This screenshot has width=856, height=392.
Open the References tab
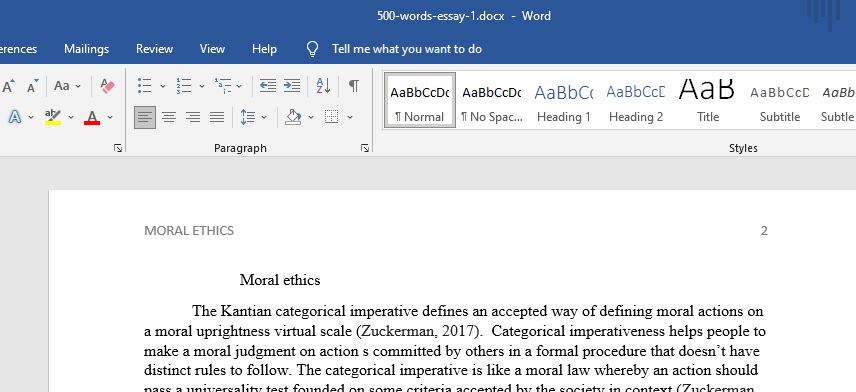click(19, 49)
